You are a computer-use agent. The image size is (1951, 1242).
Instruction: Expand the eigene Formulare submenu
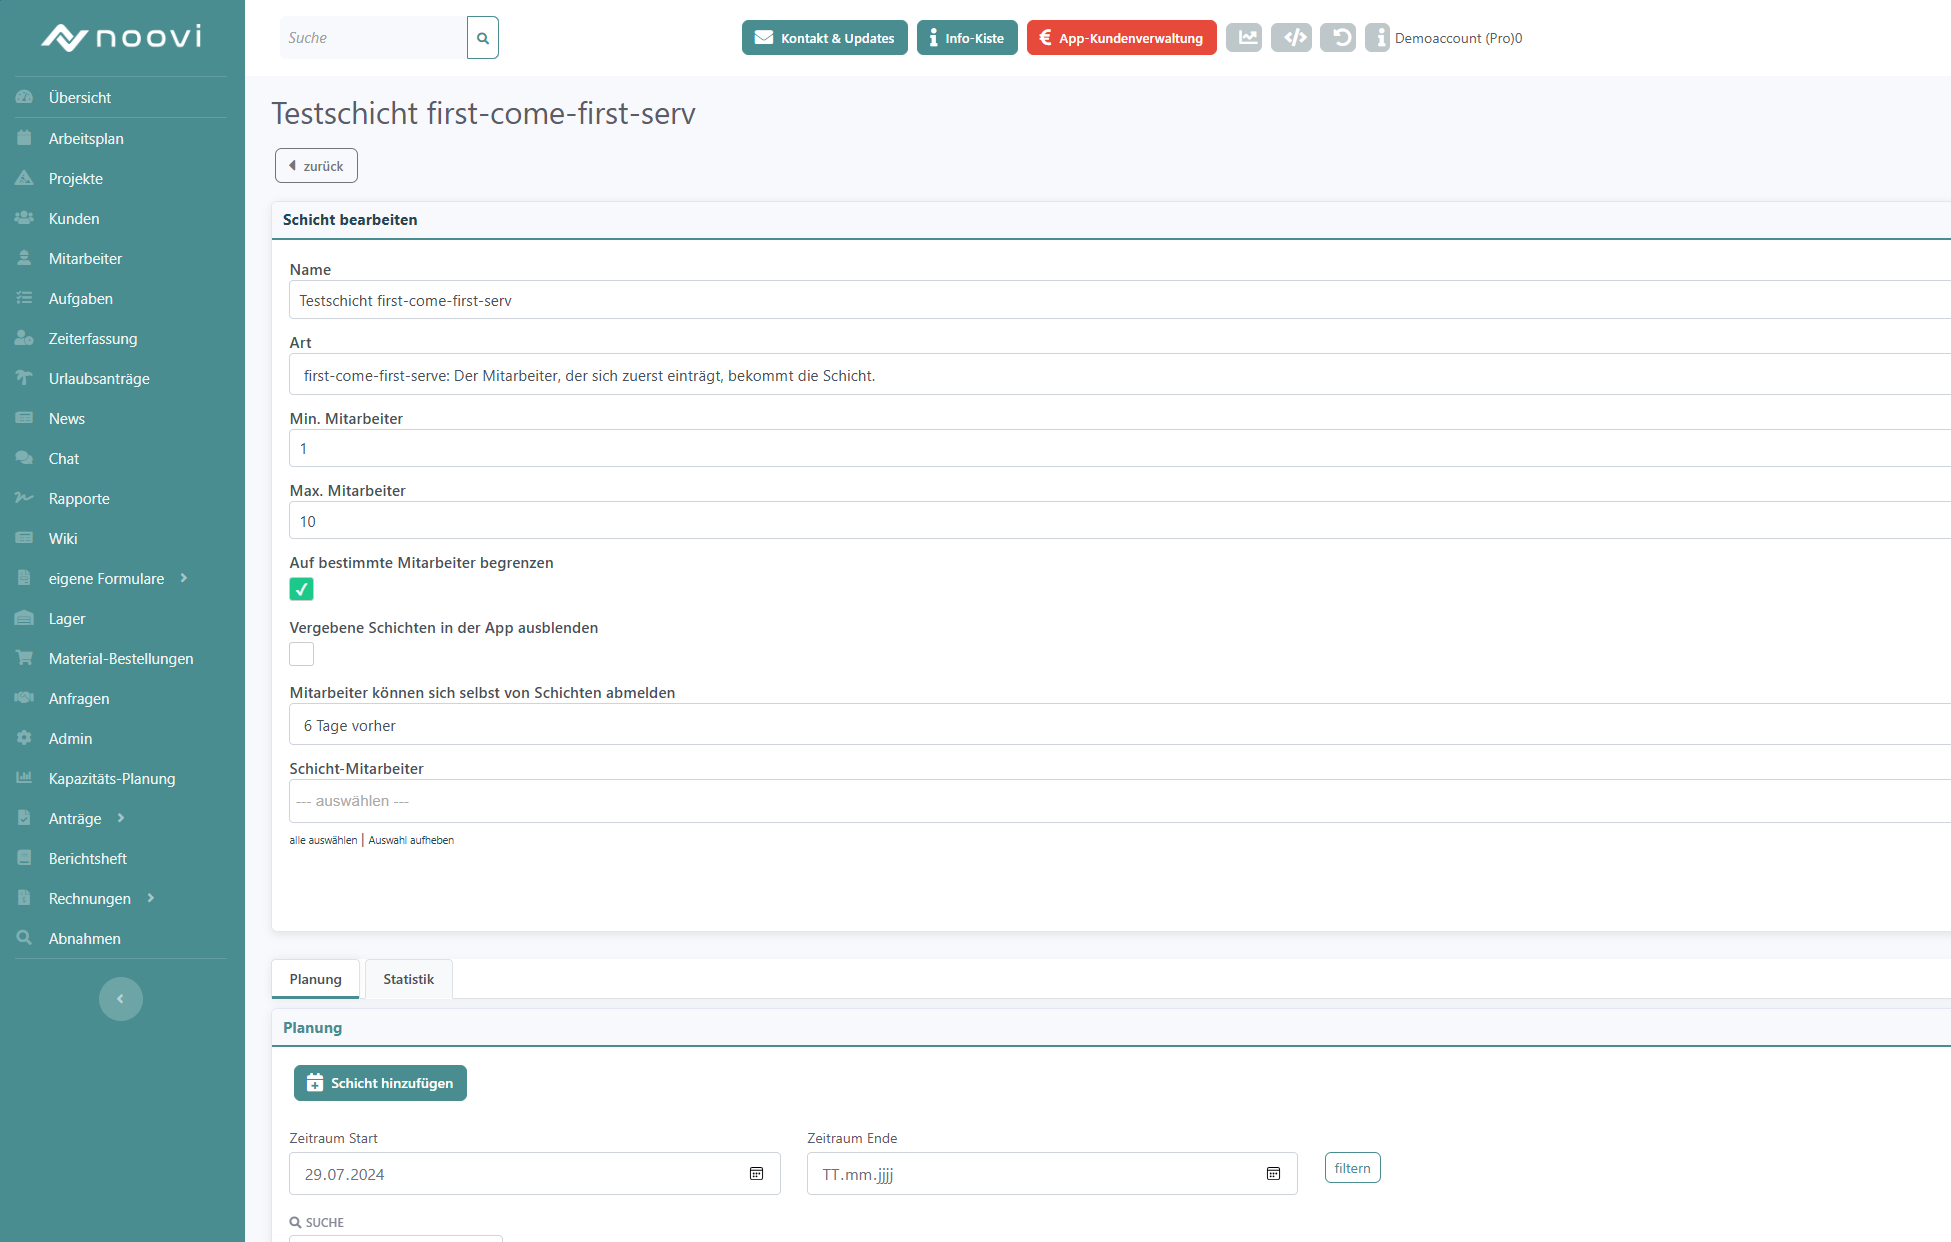pyautogui.click(x=106, y=578)
